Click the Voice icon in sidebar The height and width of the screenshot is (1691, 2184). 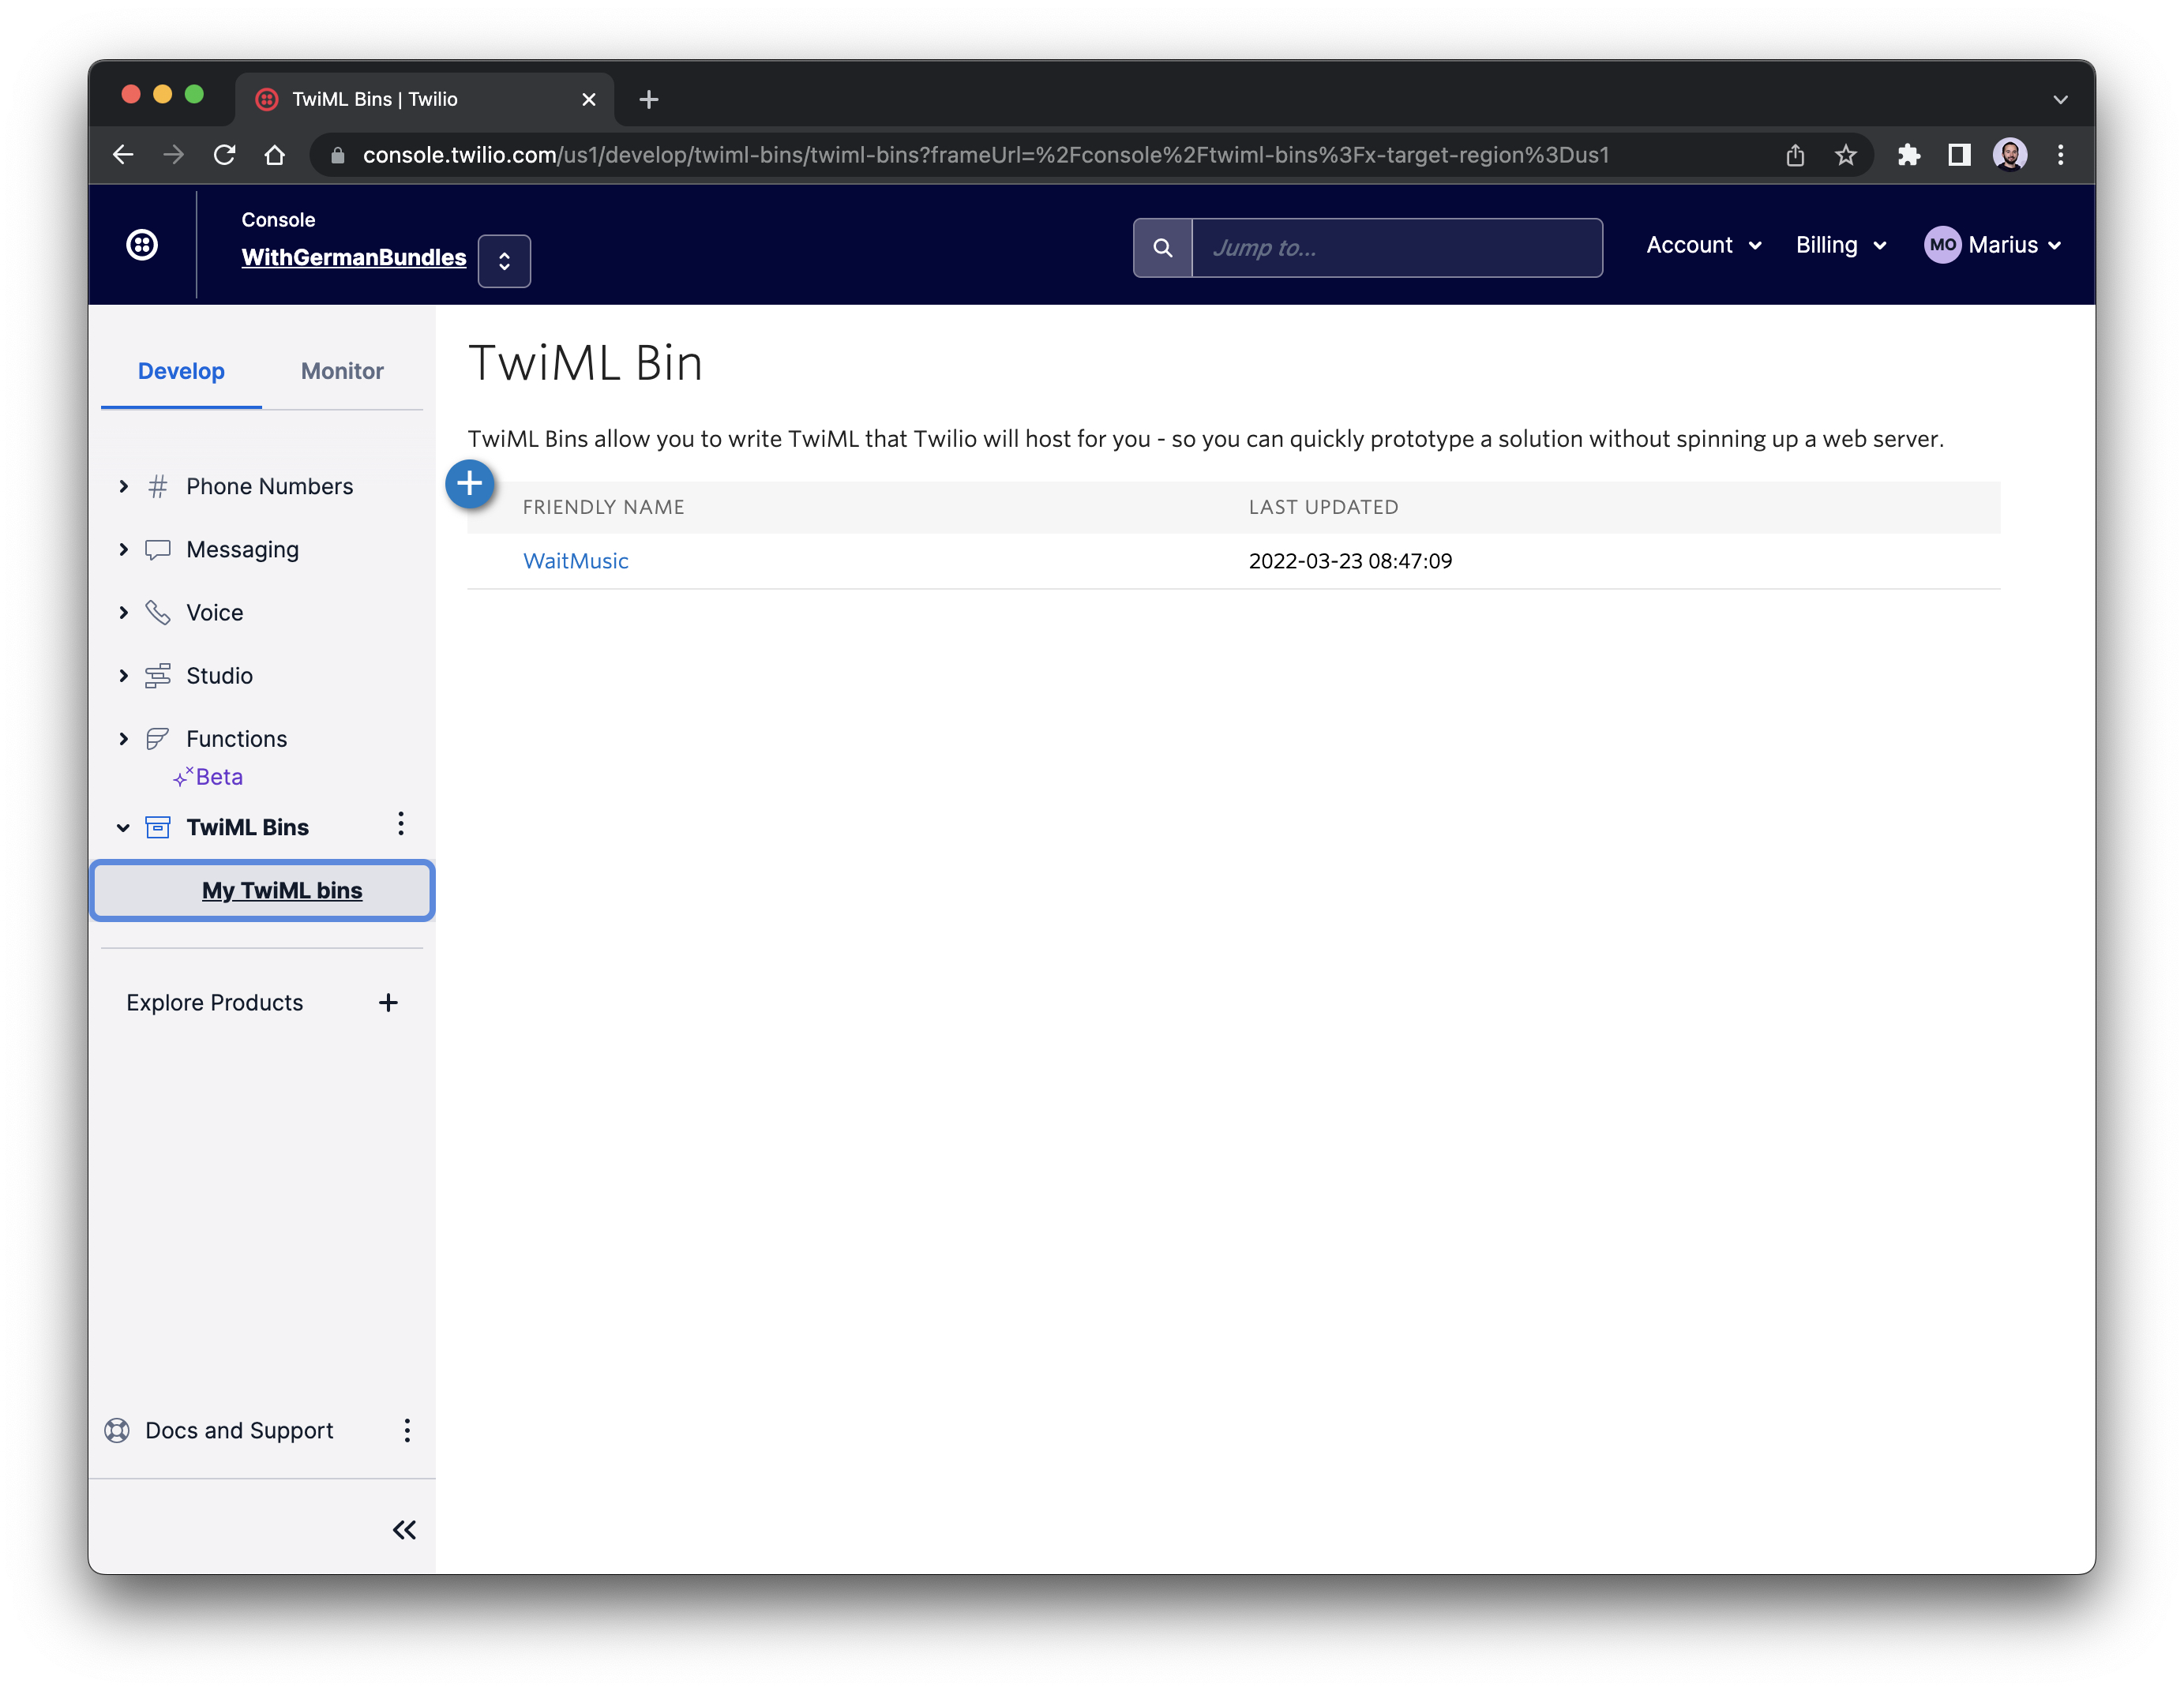point(159,612)
